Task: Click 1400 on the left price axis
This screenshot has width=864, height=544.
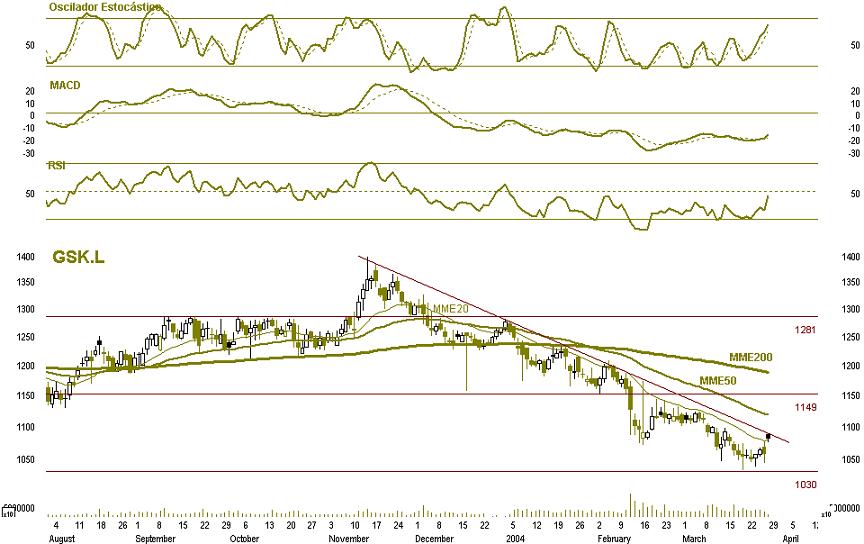Action: click(25, 257)
